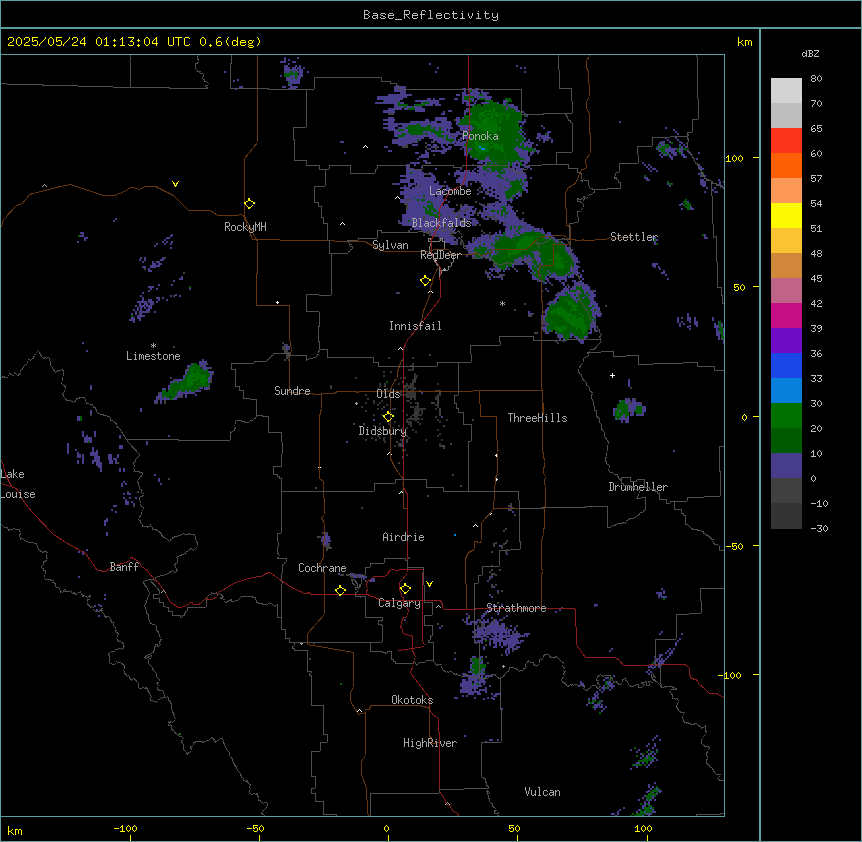Click the Sundre label

click(x=292, y=391)
